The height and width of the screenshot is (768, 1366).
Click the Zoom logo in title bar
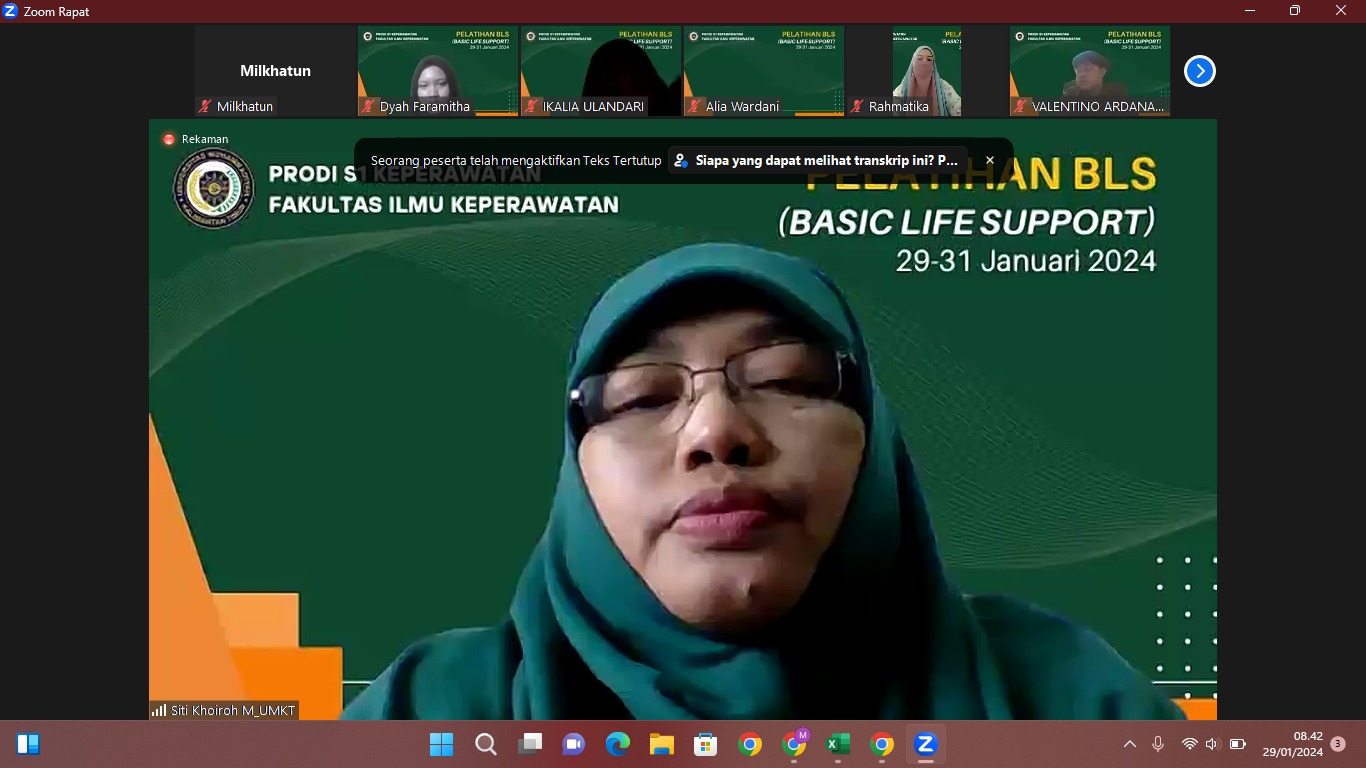(11, 11)
